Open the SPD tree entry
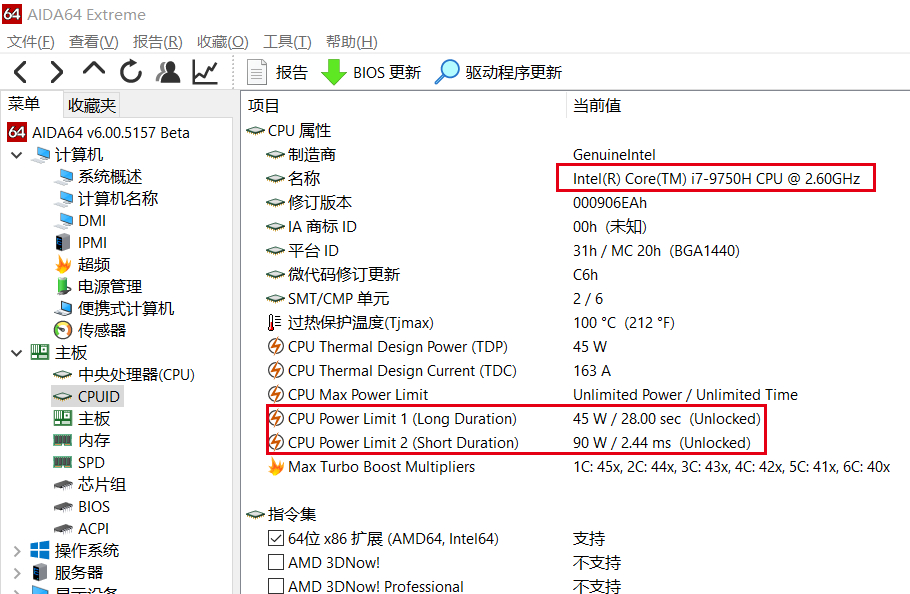Screen dimensions: 910x594 91,463
